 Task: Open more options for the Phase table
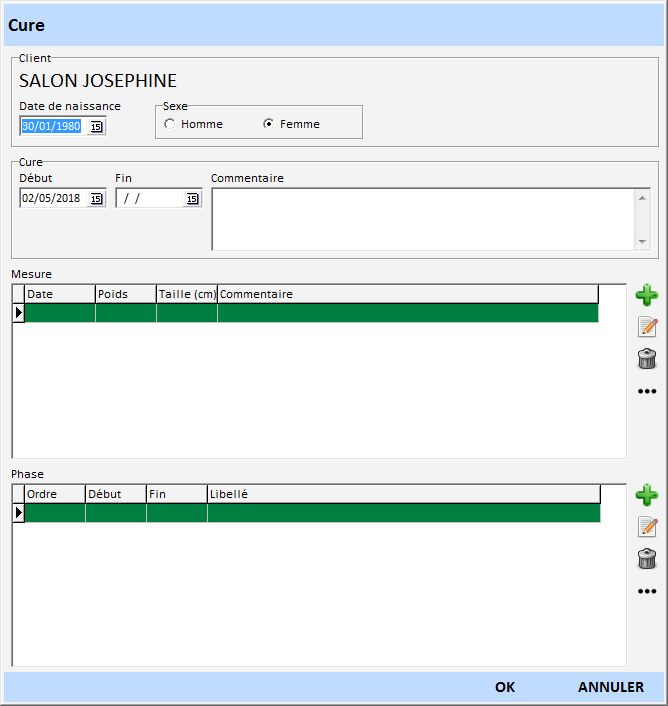pyautogui.click(x=646, y=591)
